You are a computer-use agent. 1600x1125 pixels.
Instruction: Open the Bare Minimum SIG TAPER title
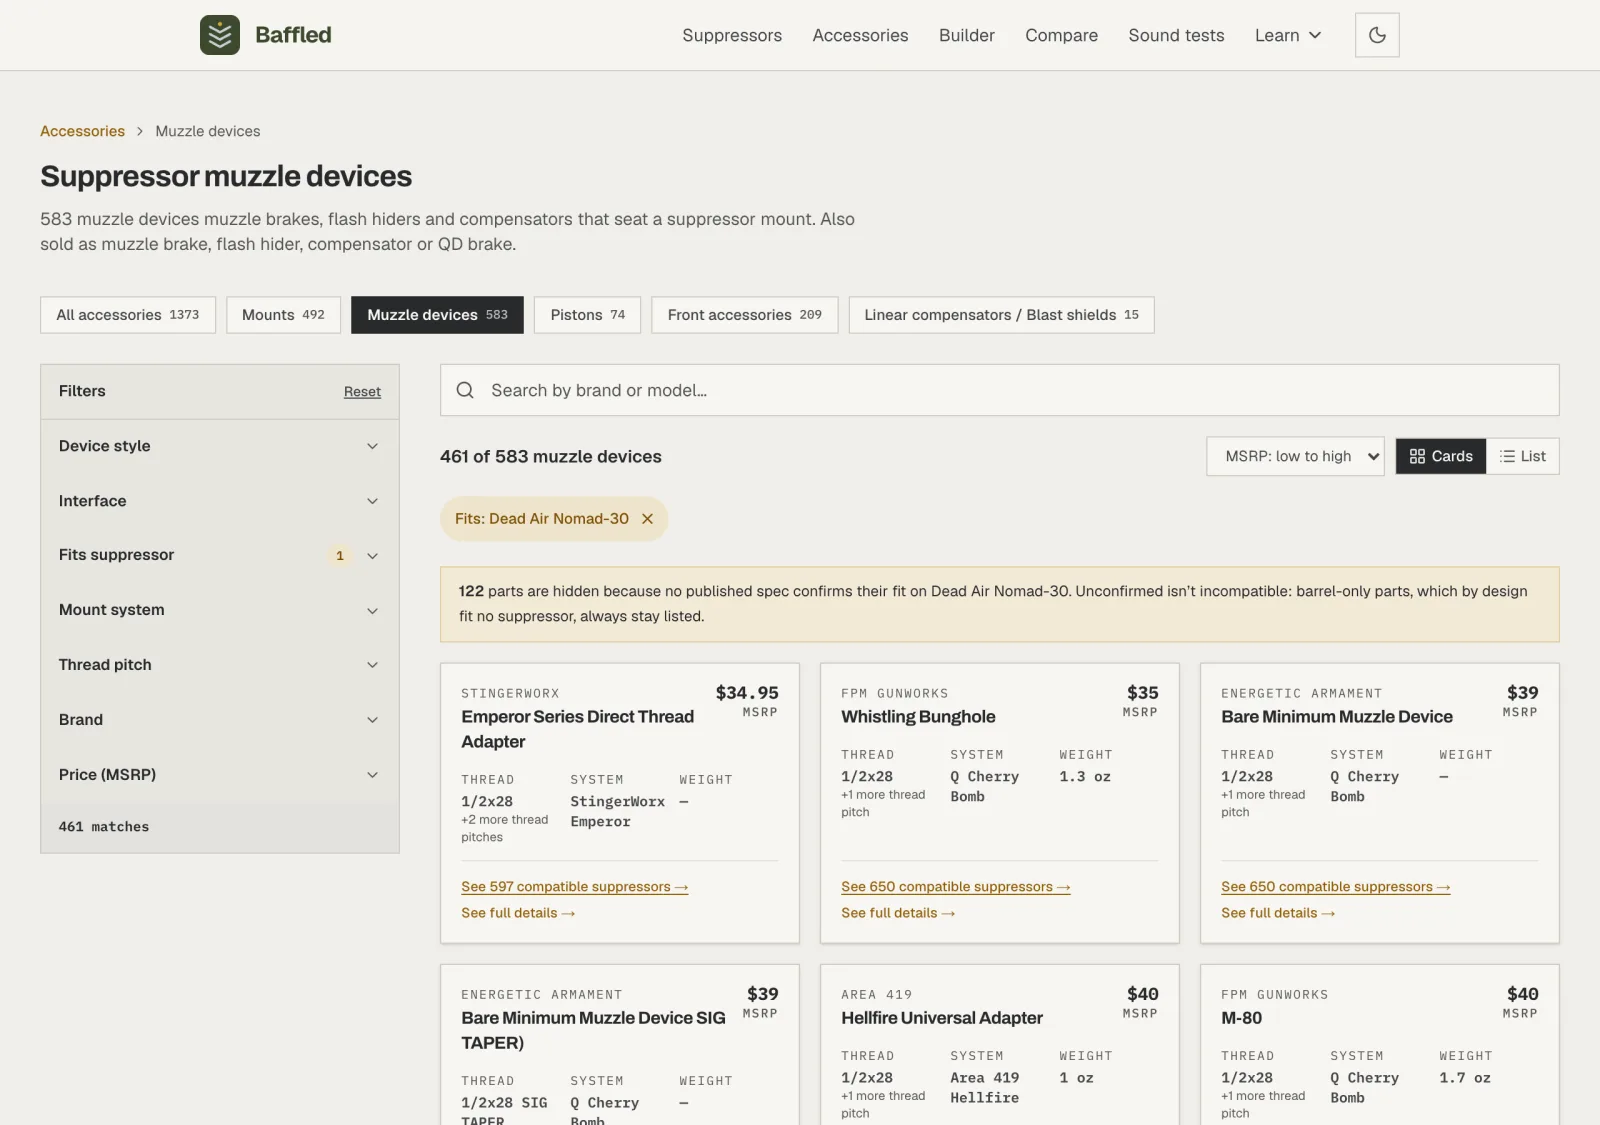593,1030
